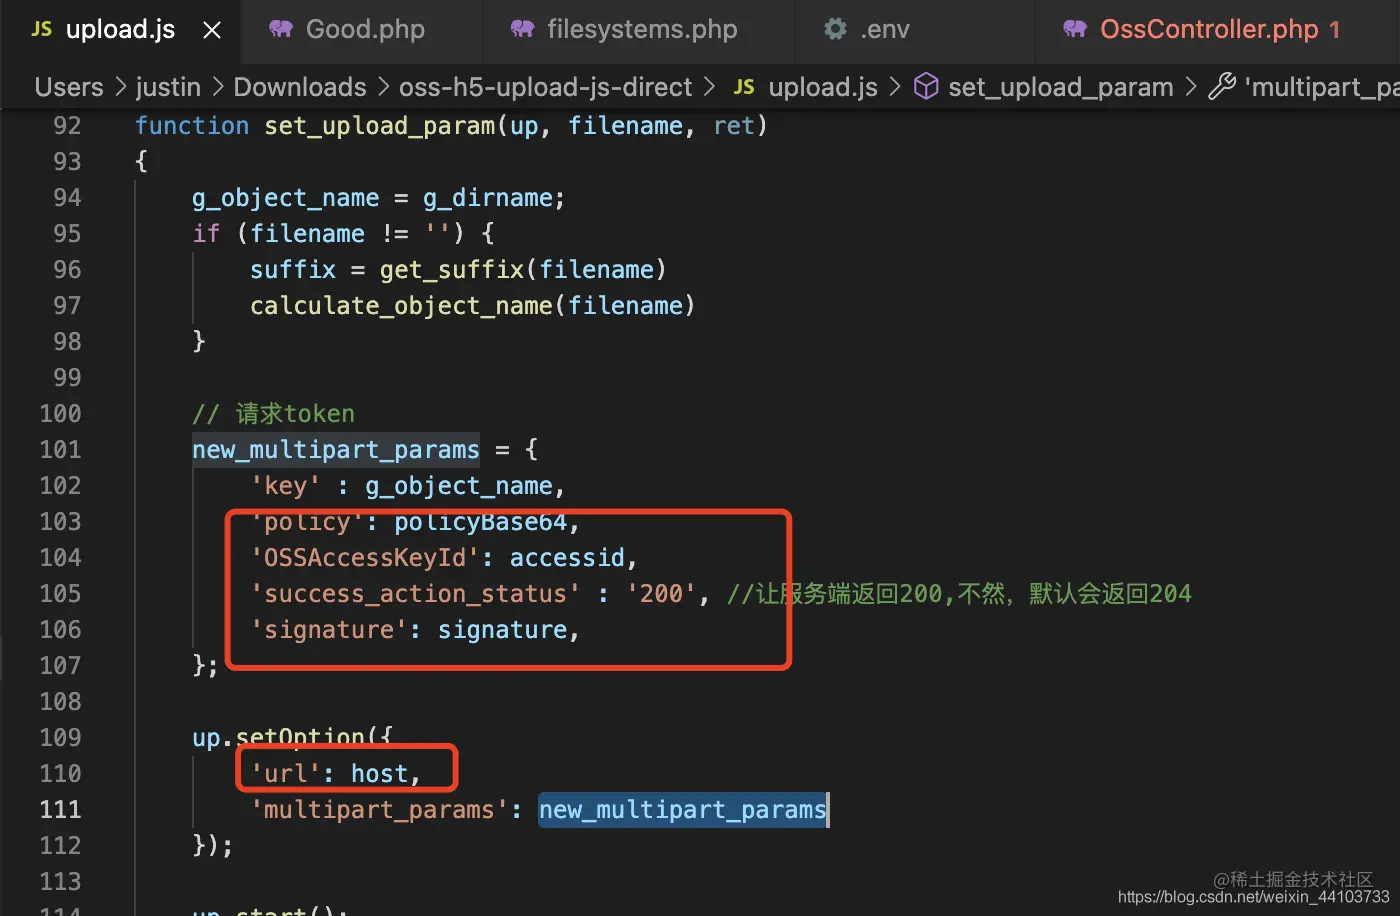The height and width of the screenshot is (916, 1400).
Task: Click the wrench icon in the breadcrumb
Action: click(x=1222, y=87)
